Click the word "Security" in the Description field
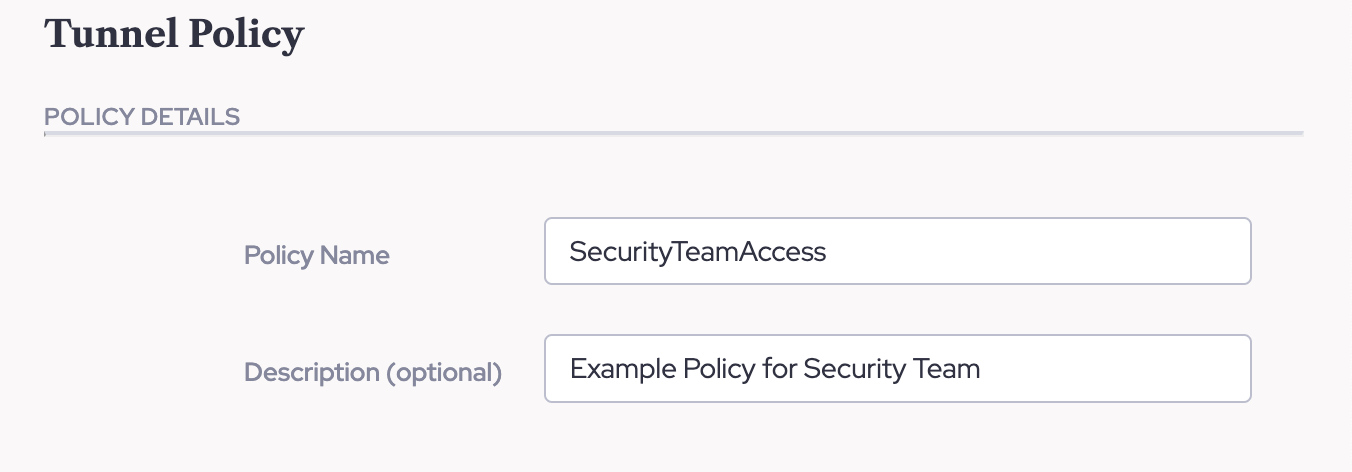Screen dimensions: 1352x472 coord(853,368)
